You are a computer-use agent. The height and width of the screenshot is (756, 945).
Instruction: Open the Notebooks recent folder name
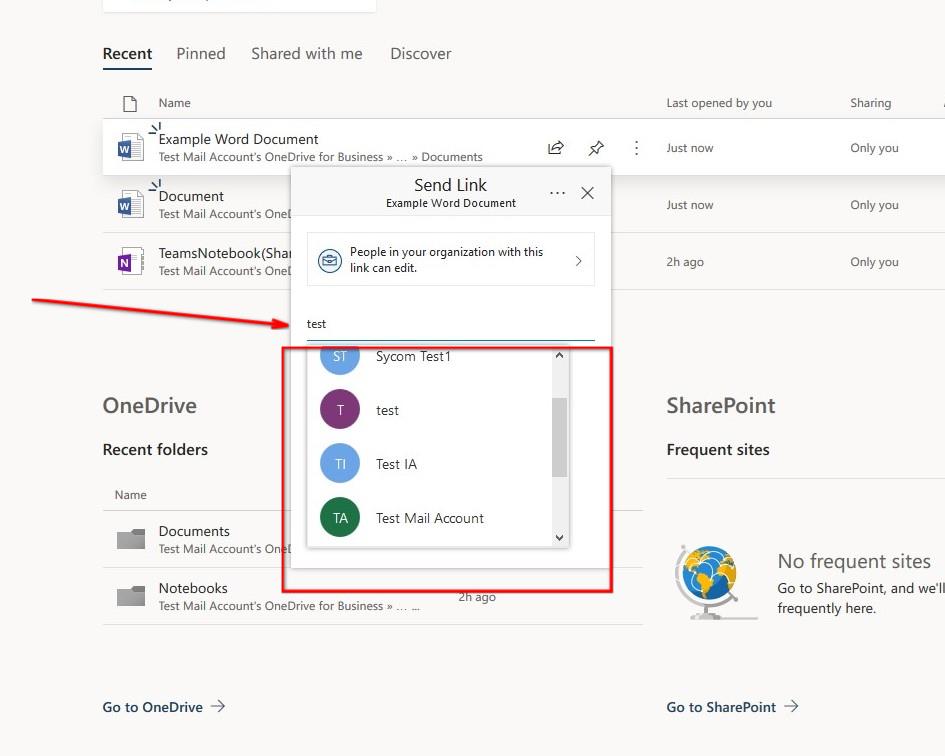(x=193, y=588)
